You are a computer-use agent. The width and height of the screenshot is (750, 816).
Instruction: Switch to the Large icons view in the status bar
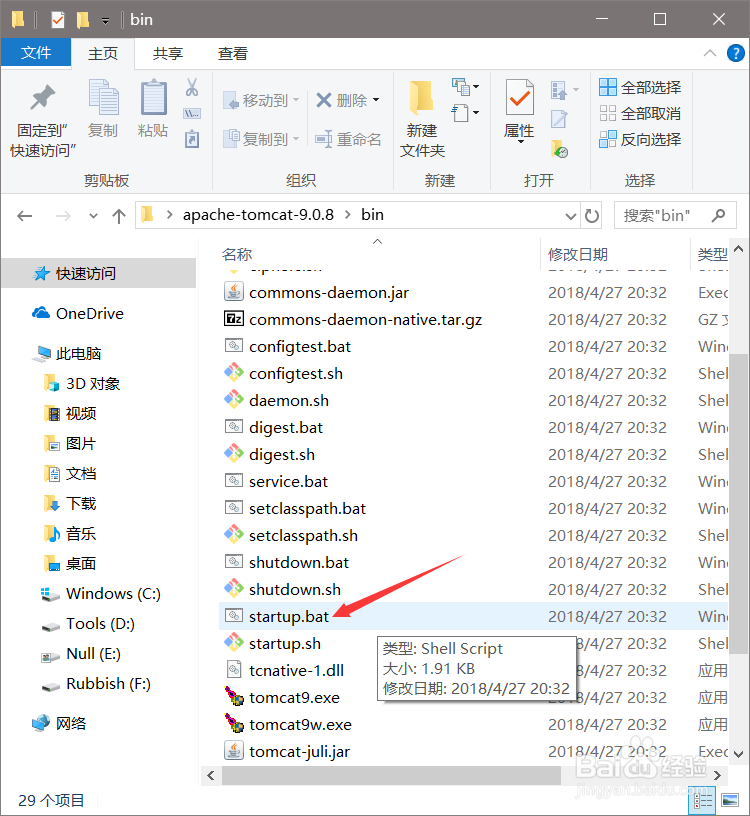pyautogui.click(x=730, y=800)
